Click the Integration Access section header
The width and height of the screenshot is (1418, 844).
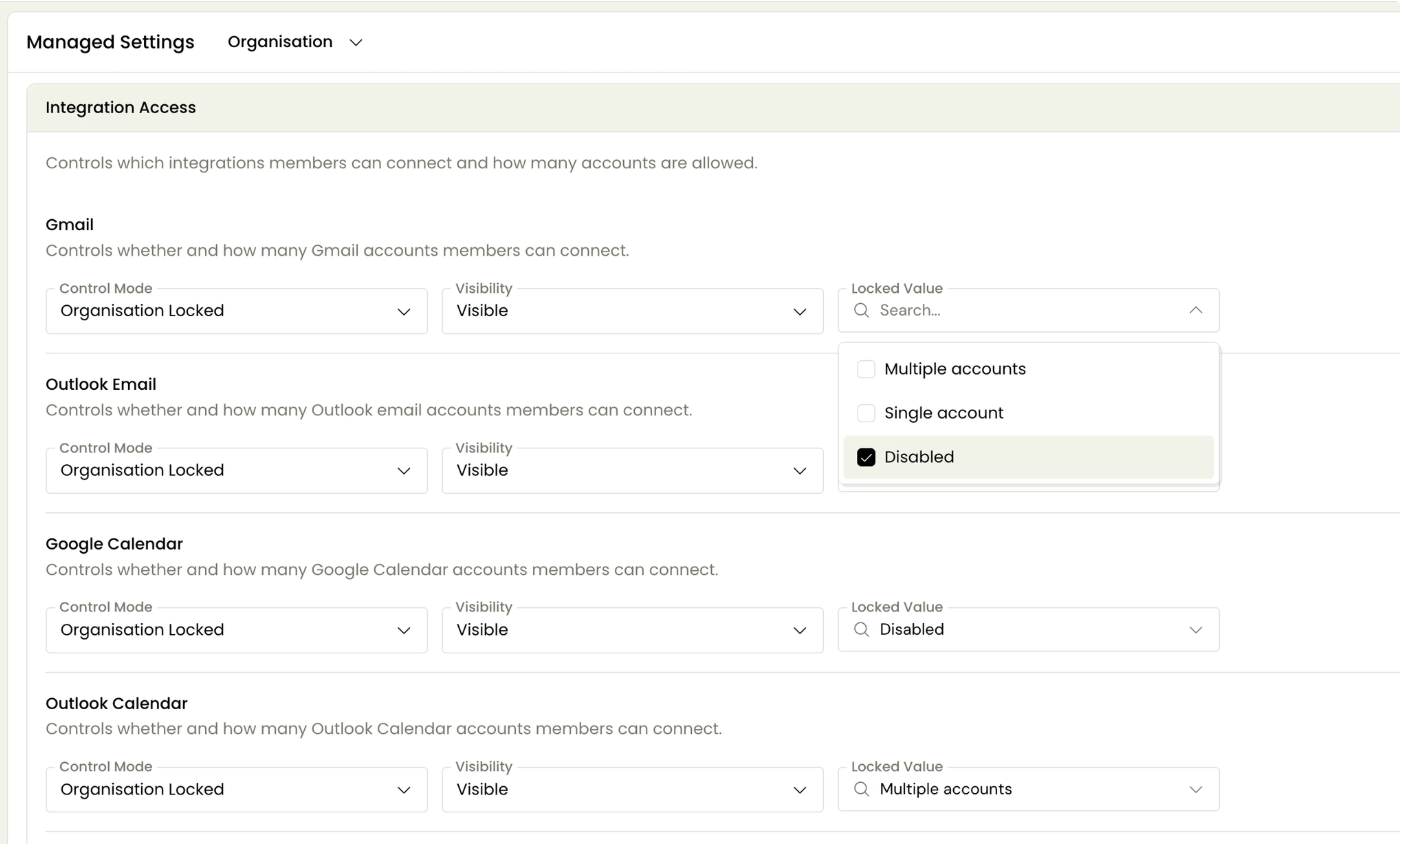(x=121, y=108)
